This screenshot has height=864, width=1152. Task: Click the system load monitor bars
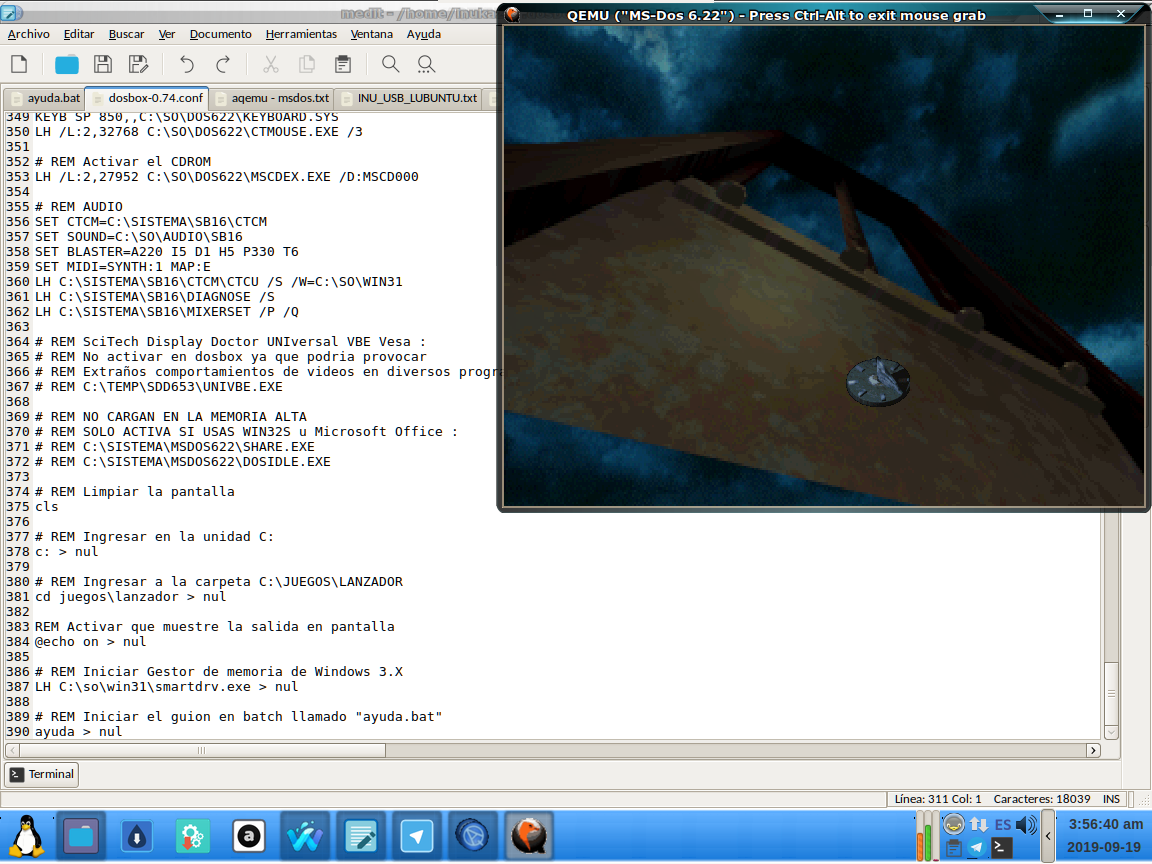(925, 836)
